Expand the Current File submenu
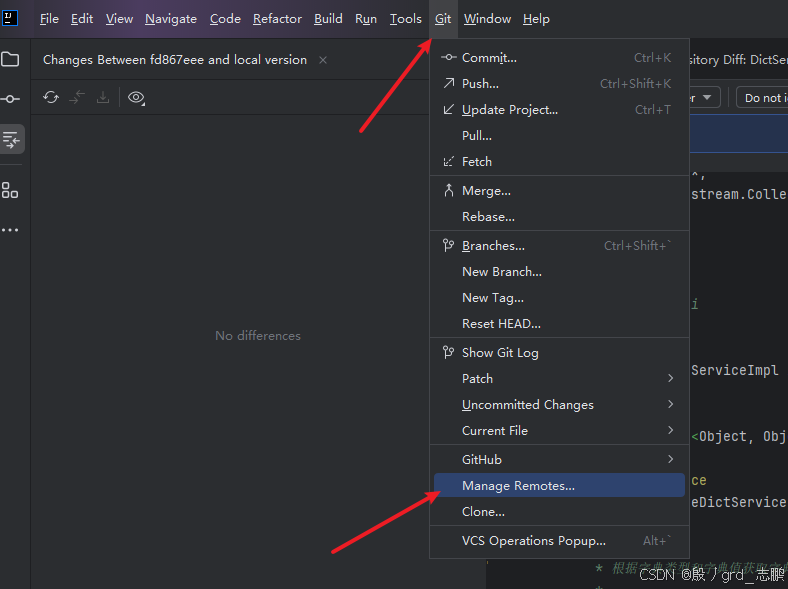 [x=559, y=431]
